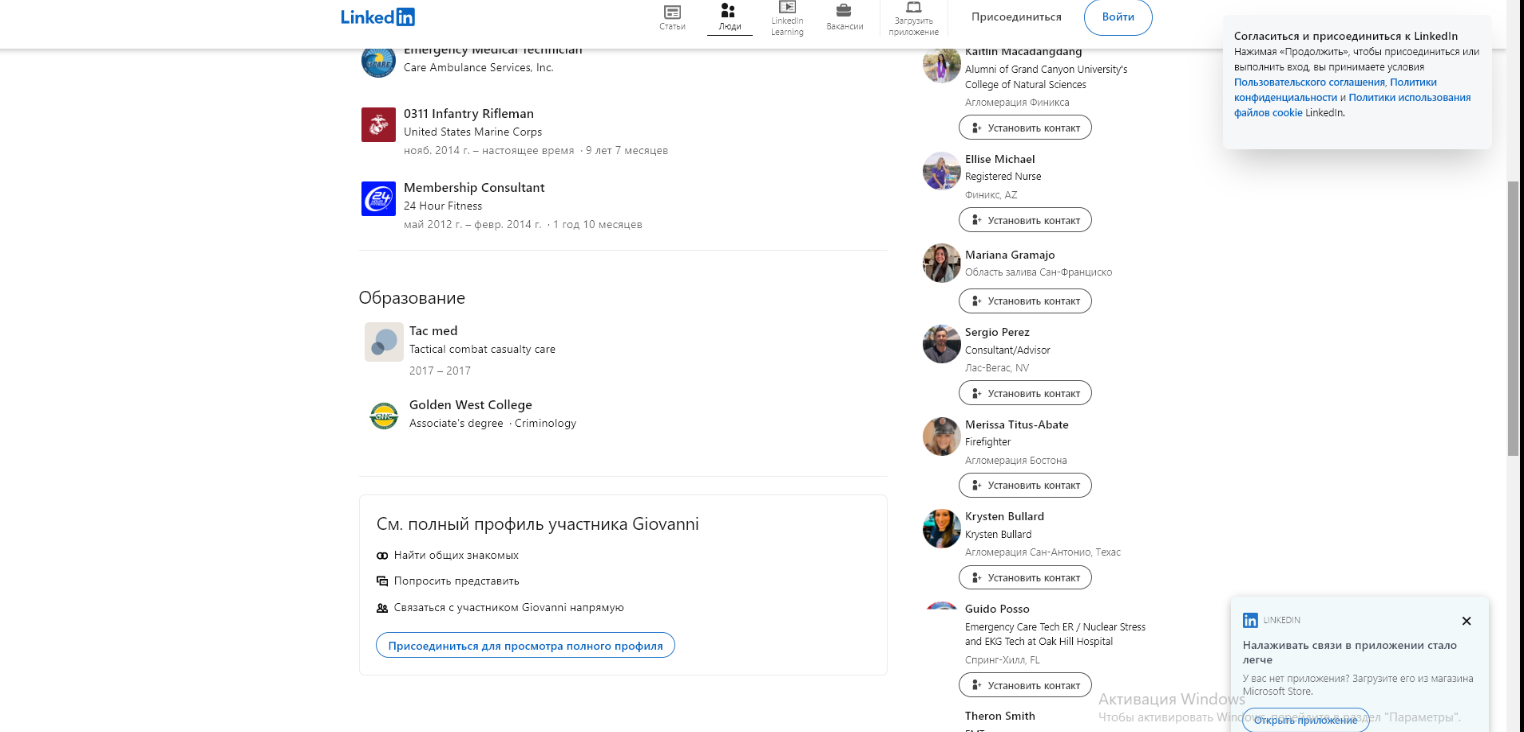1524x732 pixels.
Task: Connect with Ellise Michael via Установить контакт
Action: (x=1025, y=220)
